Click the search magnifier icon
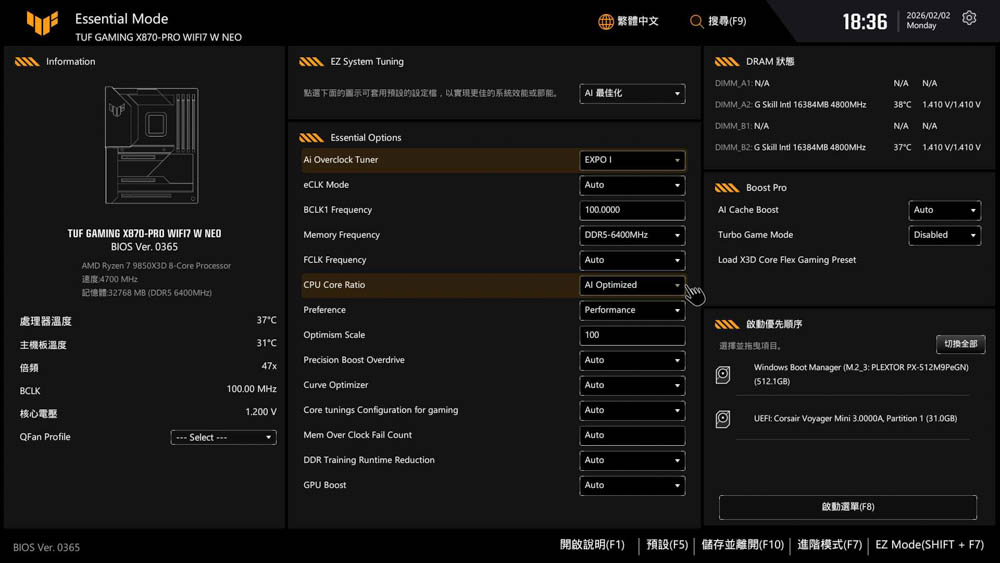 coord(696,21)
